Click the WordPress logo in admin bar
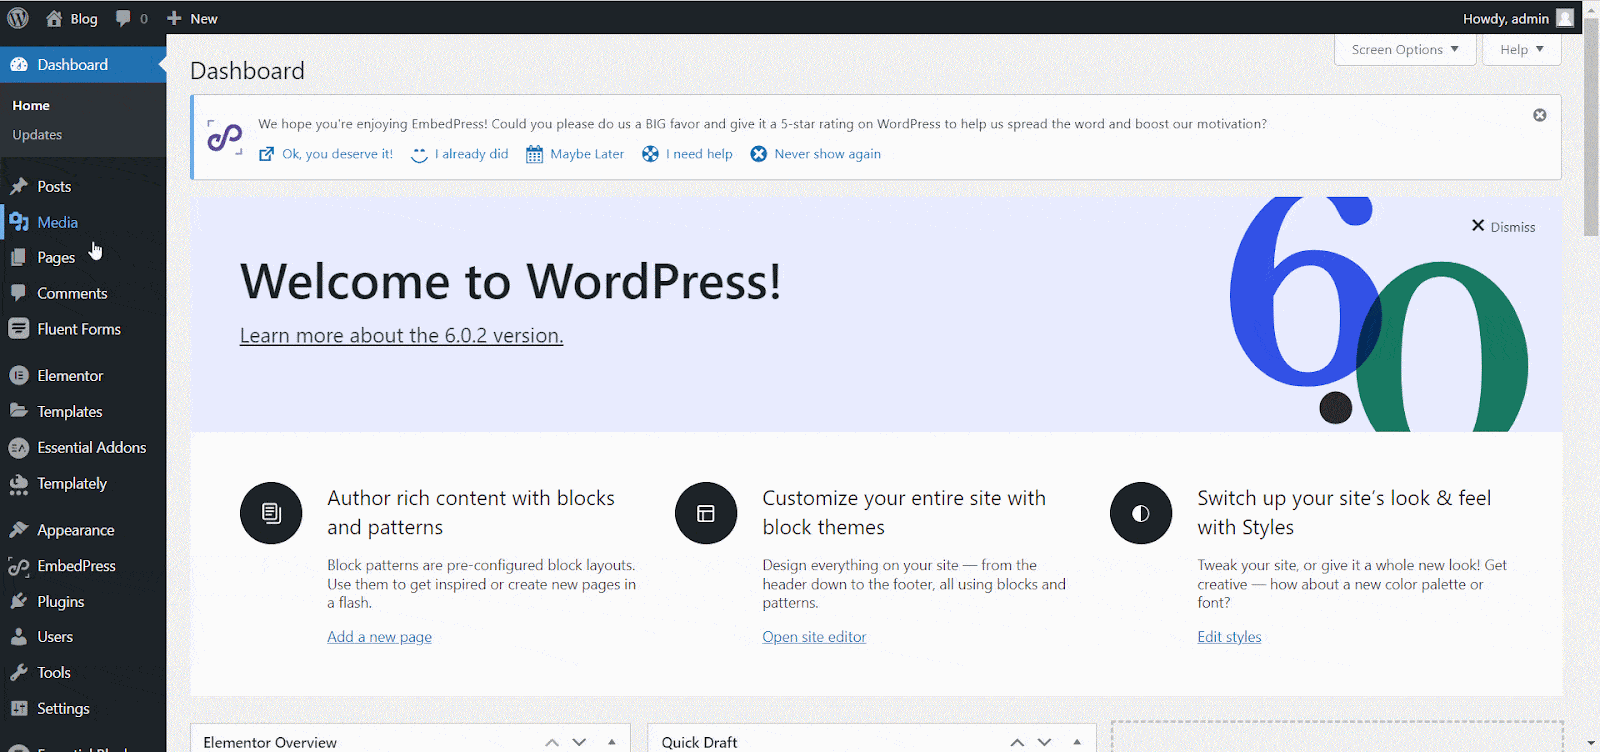Screen dimensions: 1600x752 [x=18, y=18]
